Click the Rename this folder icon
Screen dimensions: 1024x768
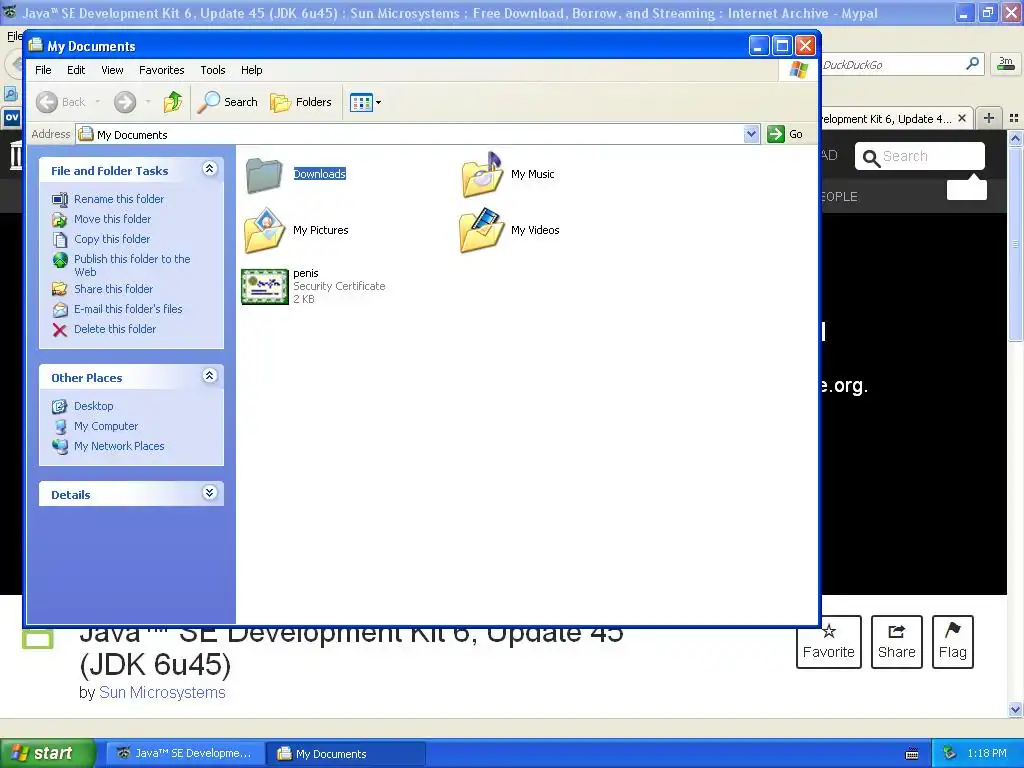(x=59, y=200)
